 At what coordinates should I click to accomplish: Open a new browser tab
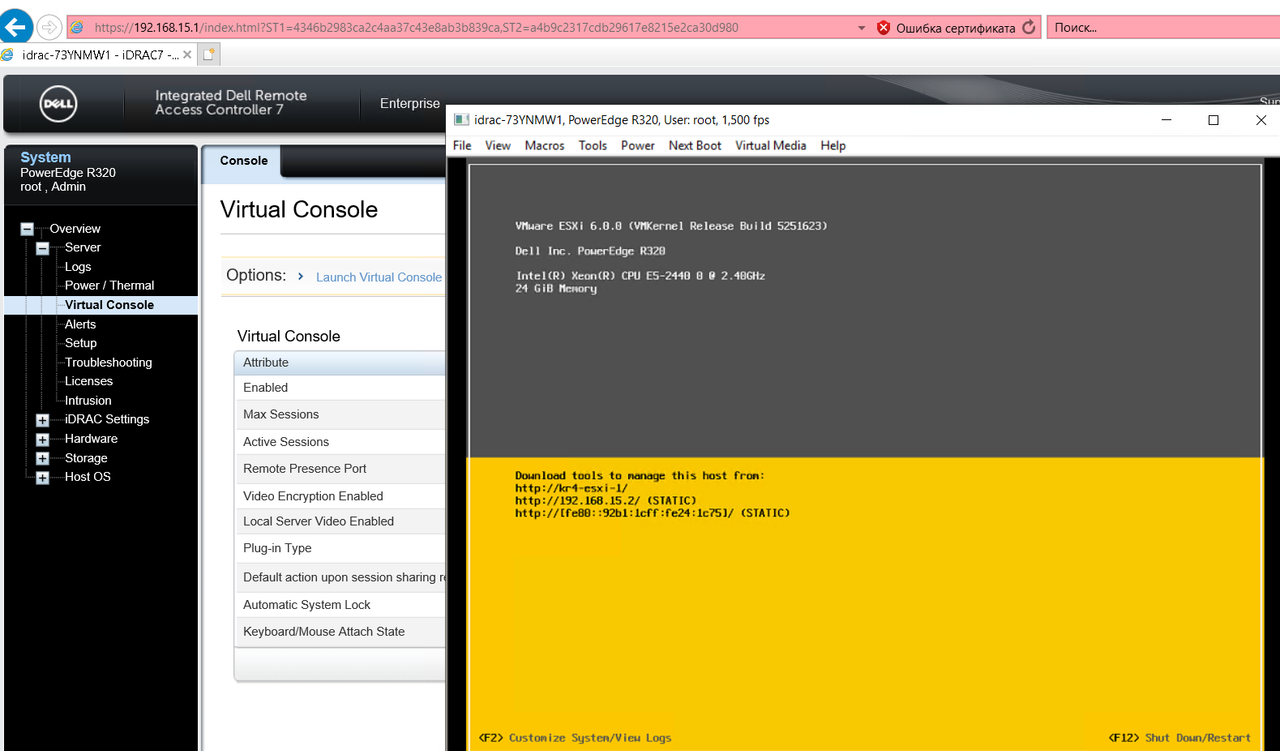coord(209,55)
